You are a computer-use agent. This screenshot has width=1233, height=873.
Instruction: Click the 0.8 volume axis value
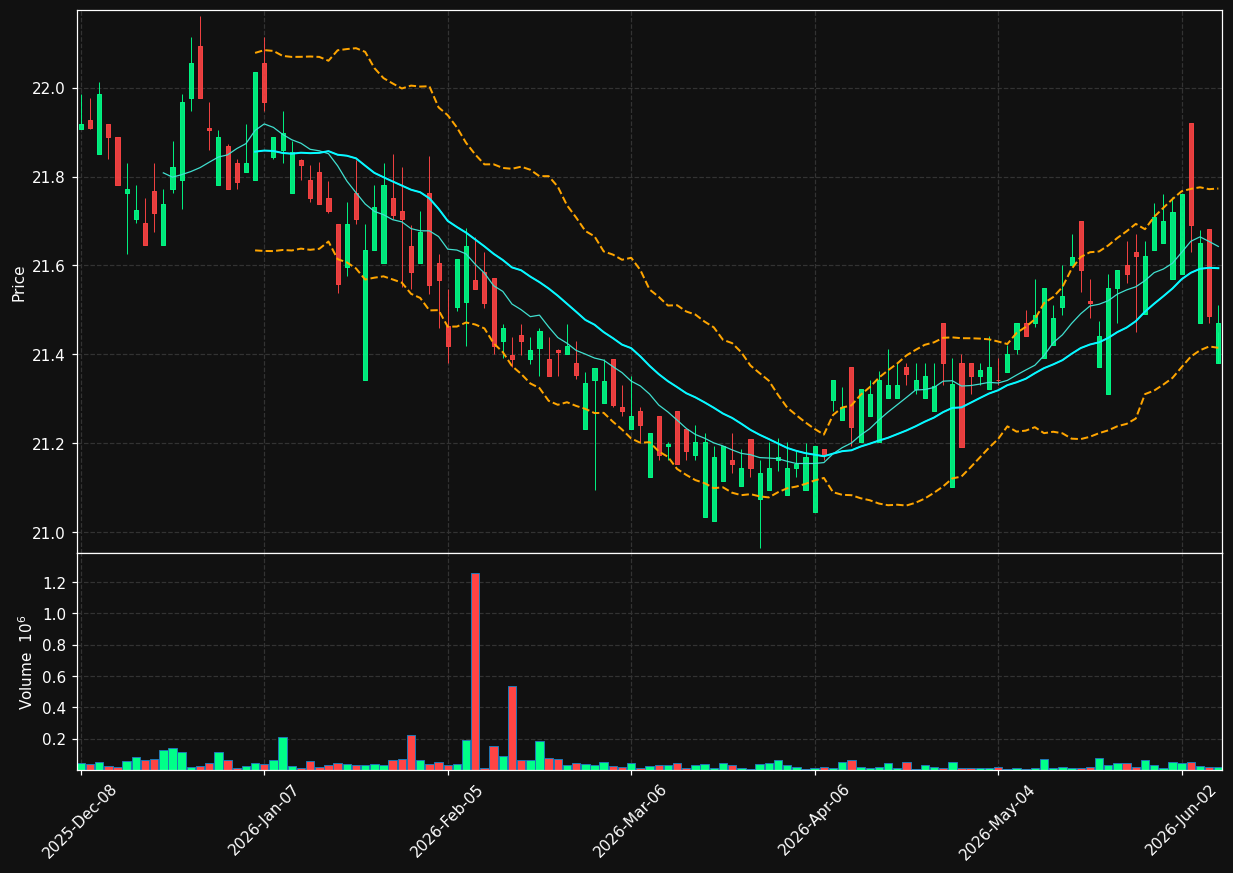pos(54,645)
